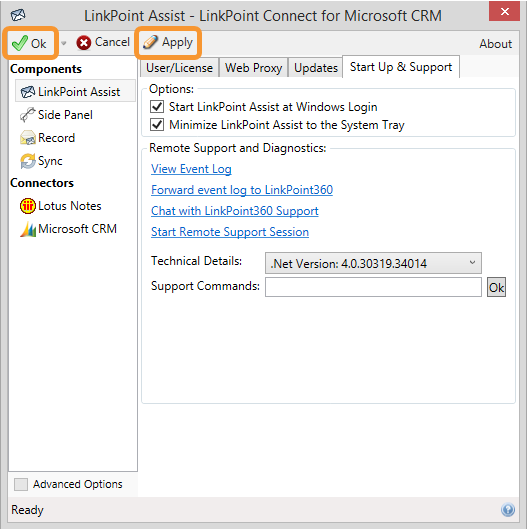
Task: Uncheck Minimize LinkPoint Assist to System Tray
Action: click(x=157, y=124)
